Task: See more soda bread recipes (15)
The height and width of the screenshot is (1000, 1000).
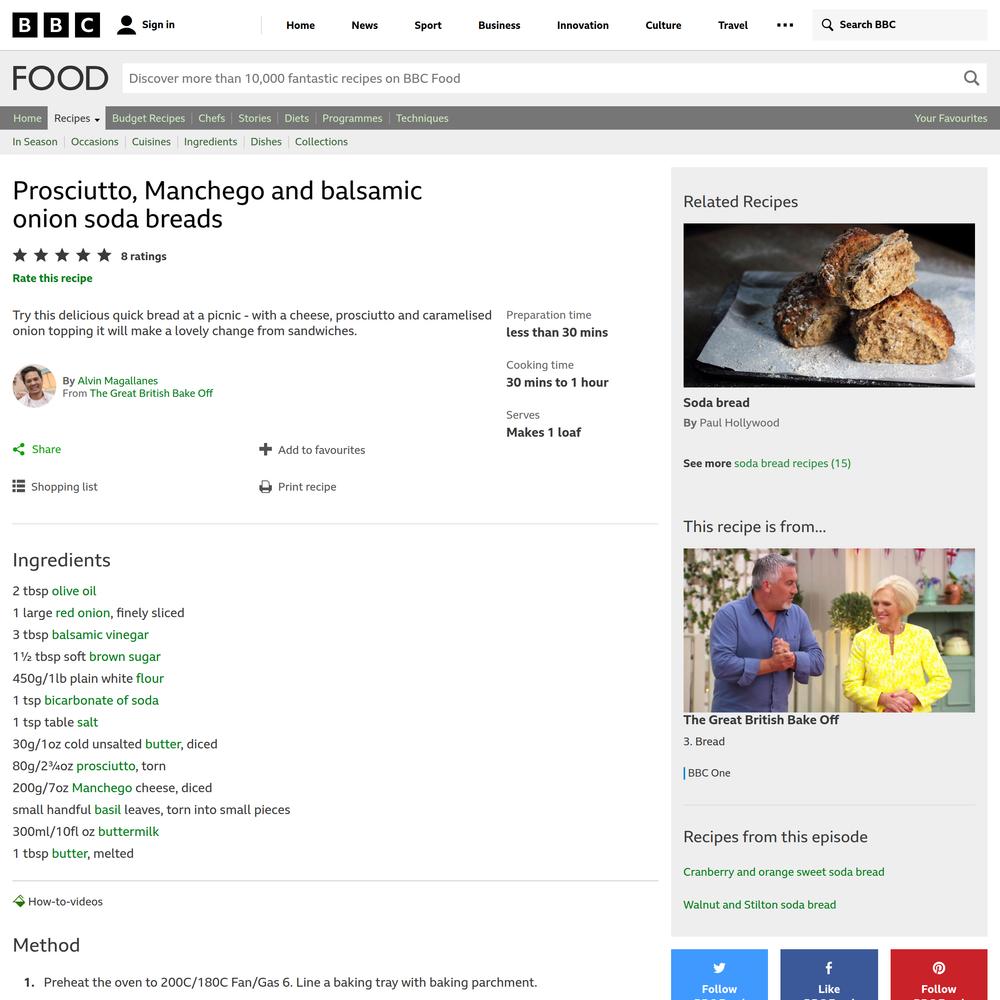Action: pos(792,464)
